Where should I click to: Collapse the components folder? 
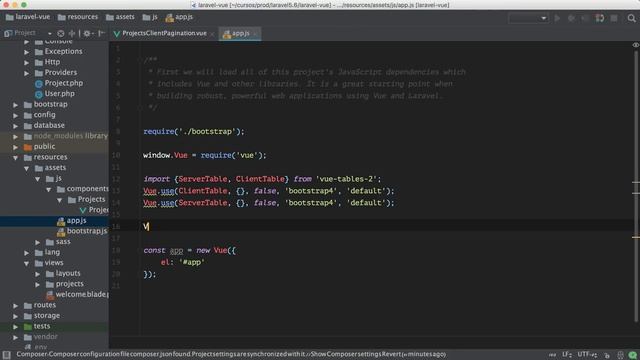pos(49,189)
